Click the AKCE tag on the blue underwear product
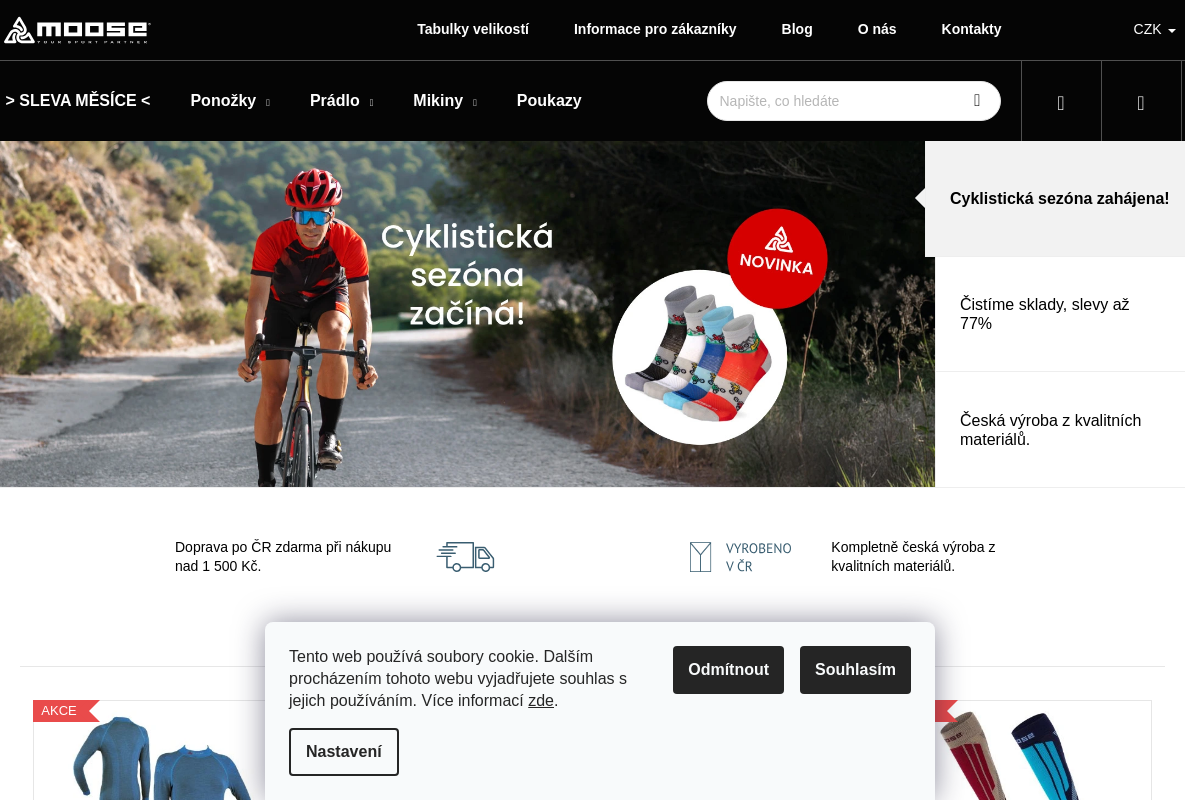The width and height of the screenshot is (1200, 800). pos(62,711)
